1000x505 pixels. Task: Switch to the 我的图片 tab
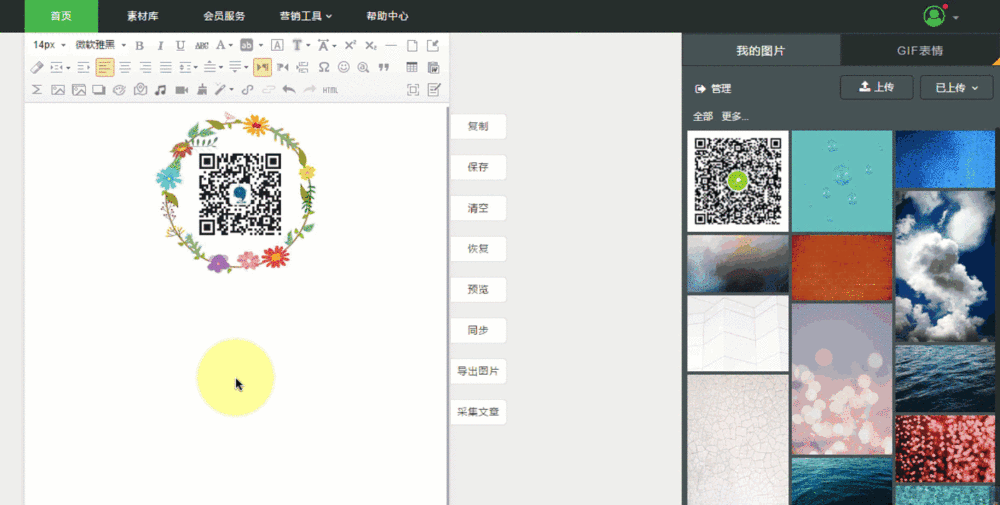tap(761, 50)
